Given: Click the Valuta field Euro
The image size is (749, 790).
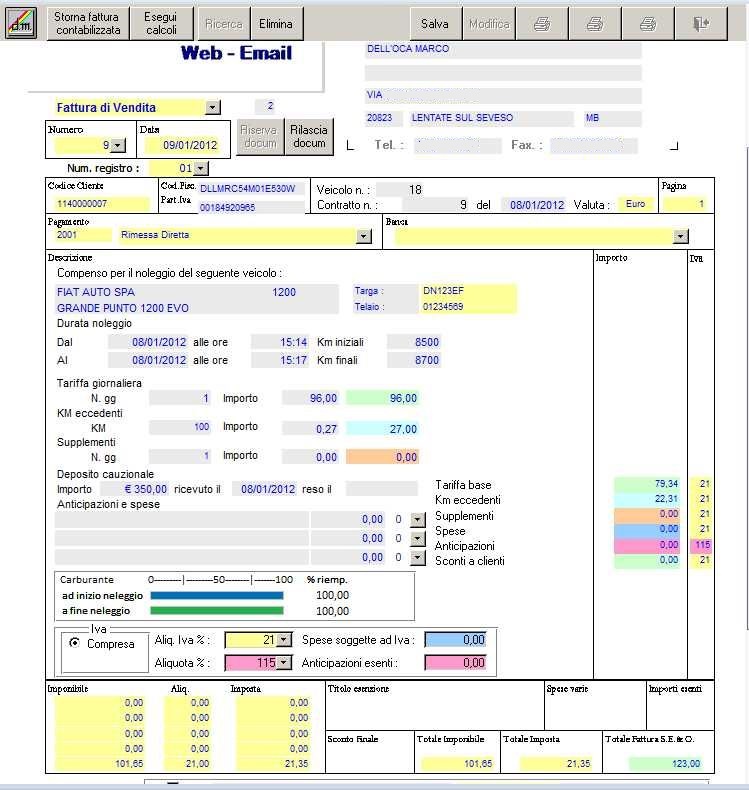Looking at the screenshot, I should click(x=636, y=204).
